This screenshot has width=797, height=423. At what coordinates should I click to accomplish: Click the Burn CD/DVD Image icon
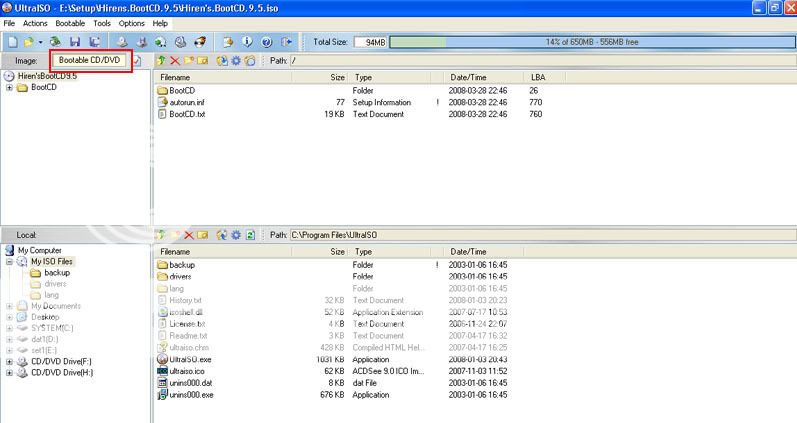point(200,42)
